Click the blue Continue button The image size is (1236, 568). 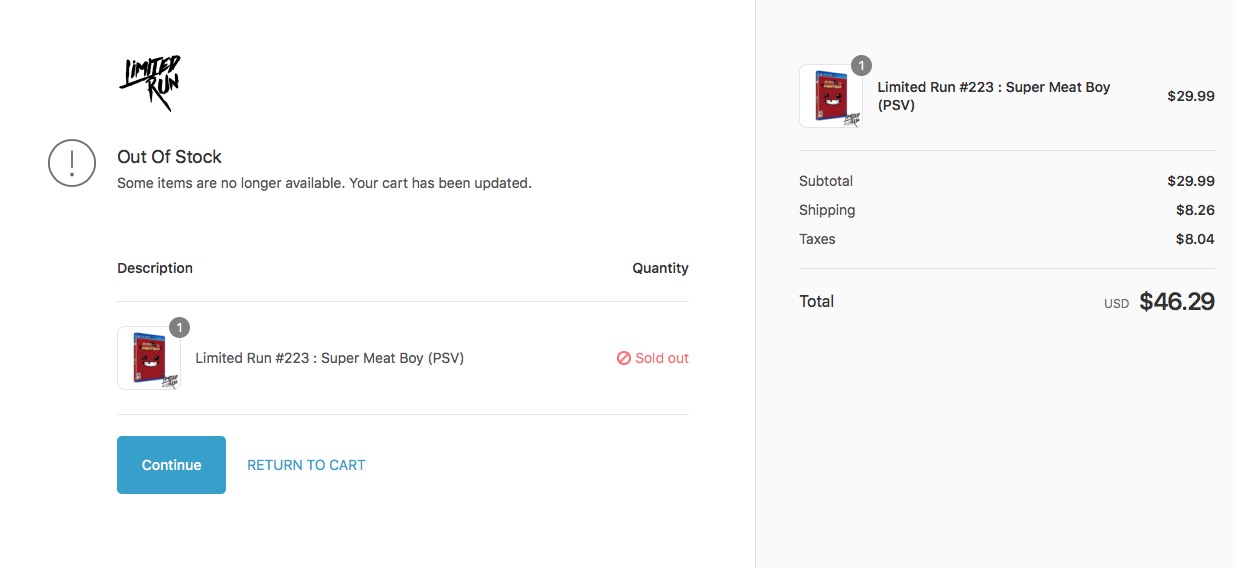coord(171,465)
